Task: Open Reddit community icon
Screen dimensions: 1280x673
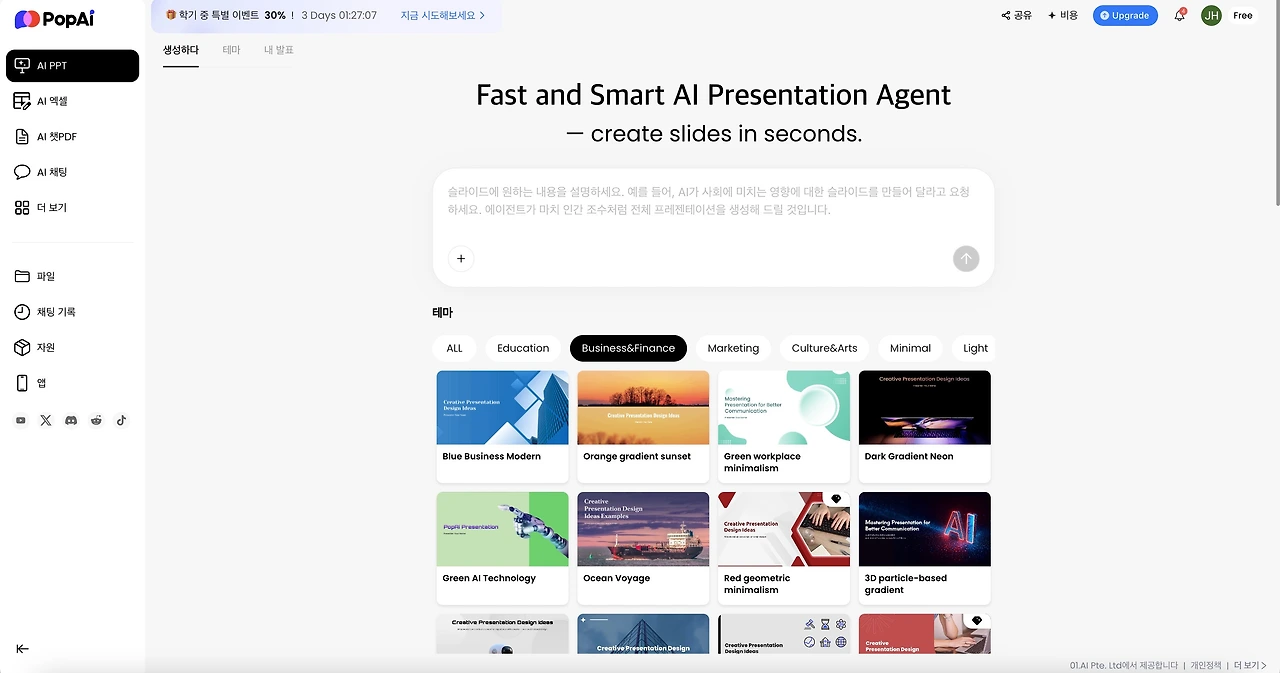Action: [96, 421]
